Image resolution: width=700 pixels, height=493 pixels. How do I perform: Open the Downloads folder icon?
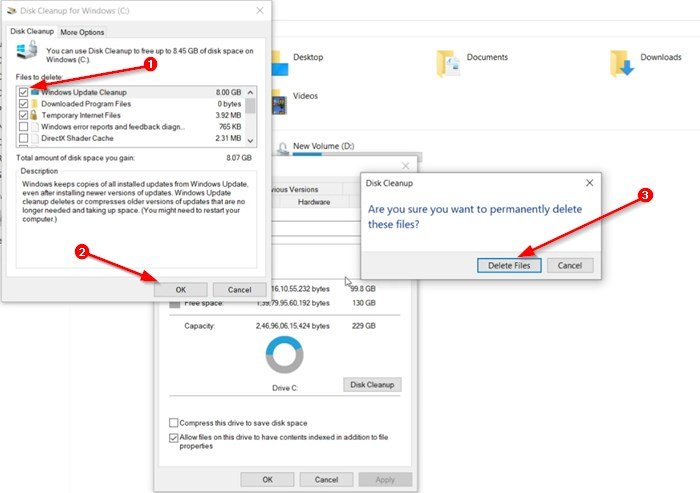(621, 63)
